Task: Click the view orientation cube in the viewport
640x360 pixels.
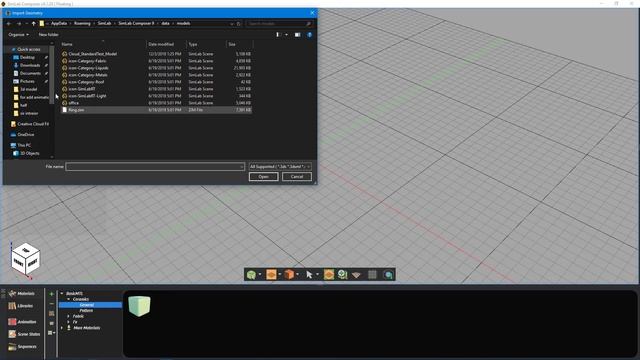Action: (x=26, y=259)
